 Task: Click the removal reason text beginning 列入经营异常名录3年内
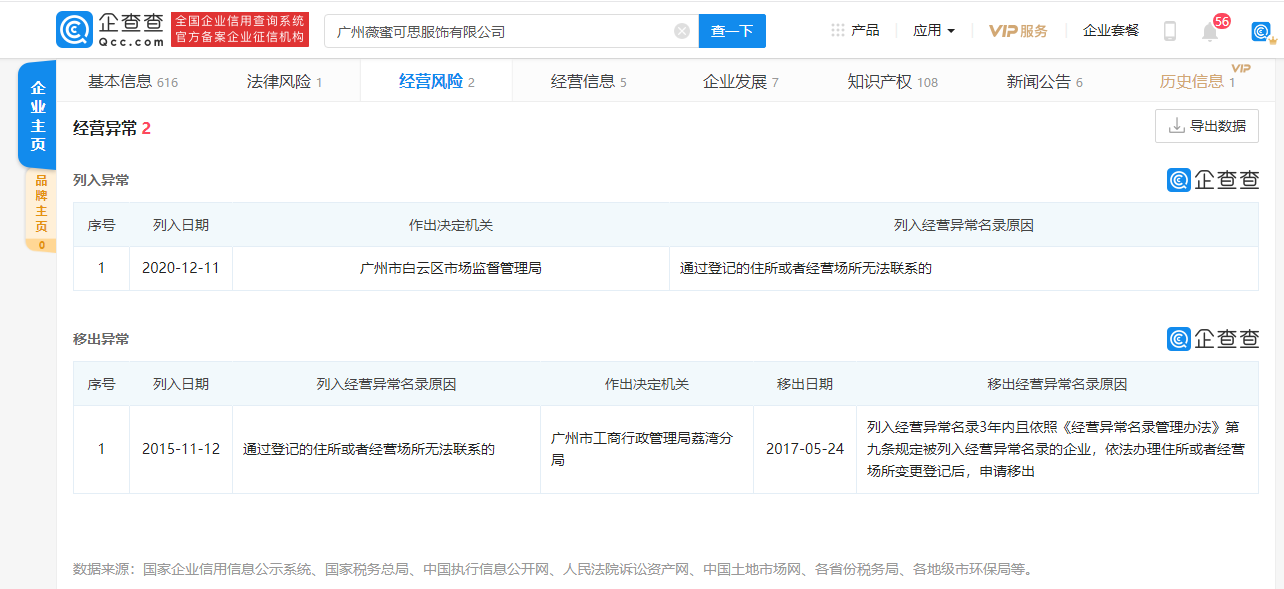click(1056, 449)
